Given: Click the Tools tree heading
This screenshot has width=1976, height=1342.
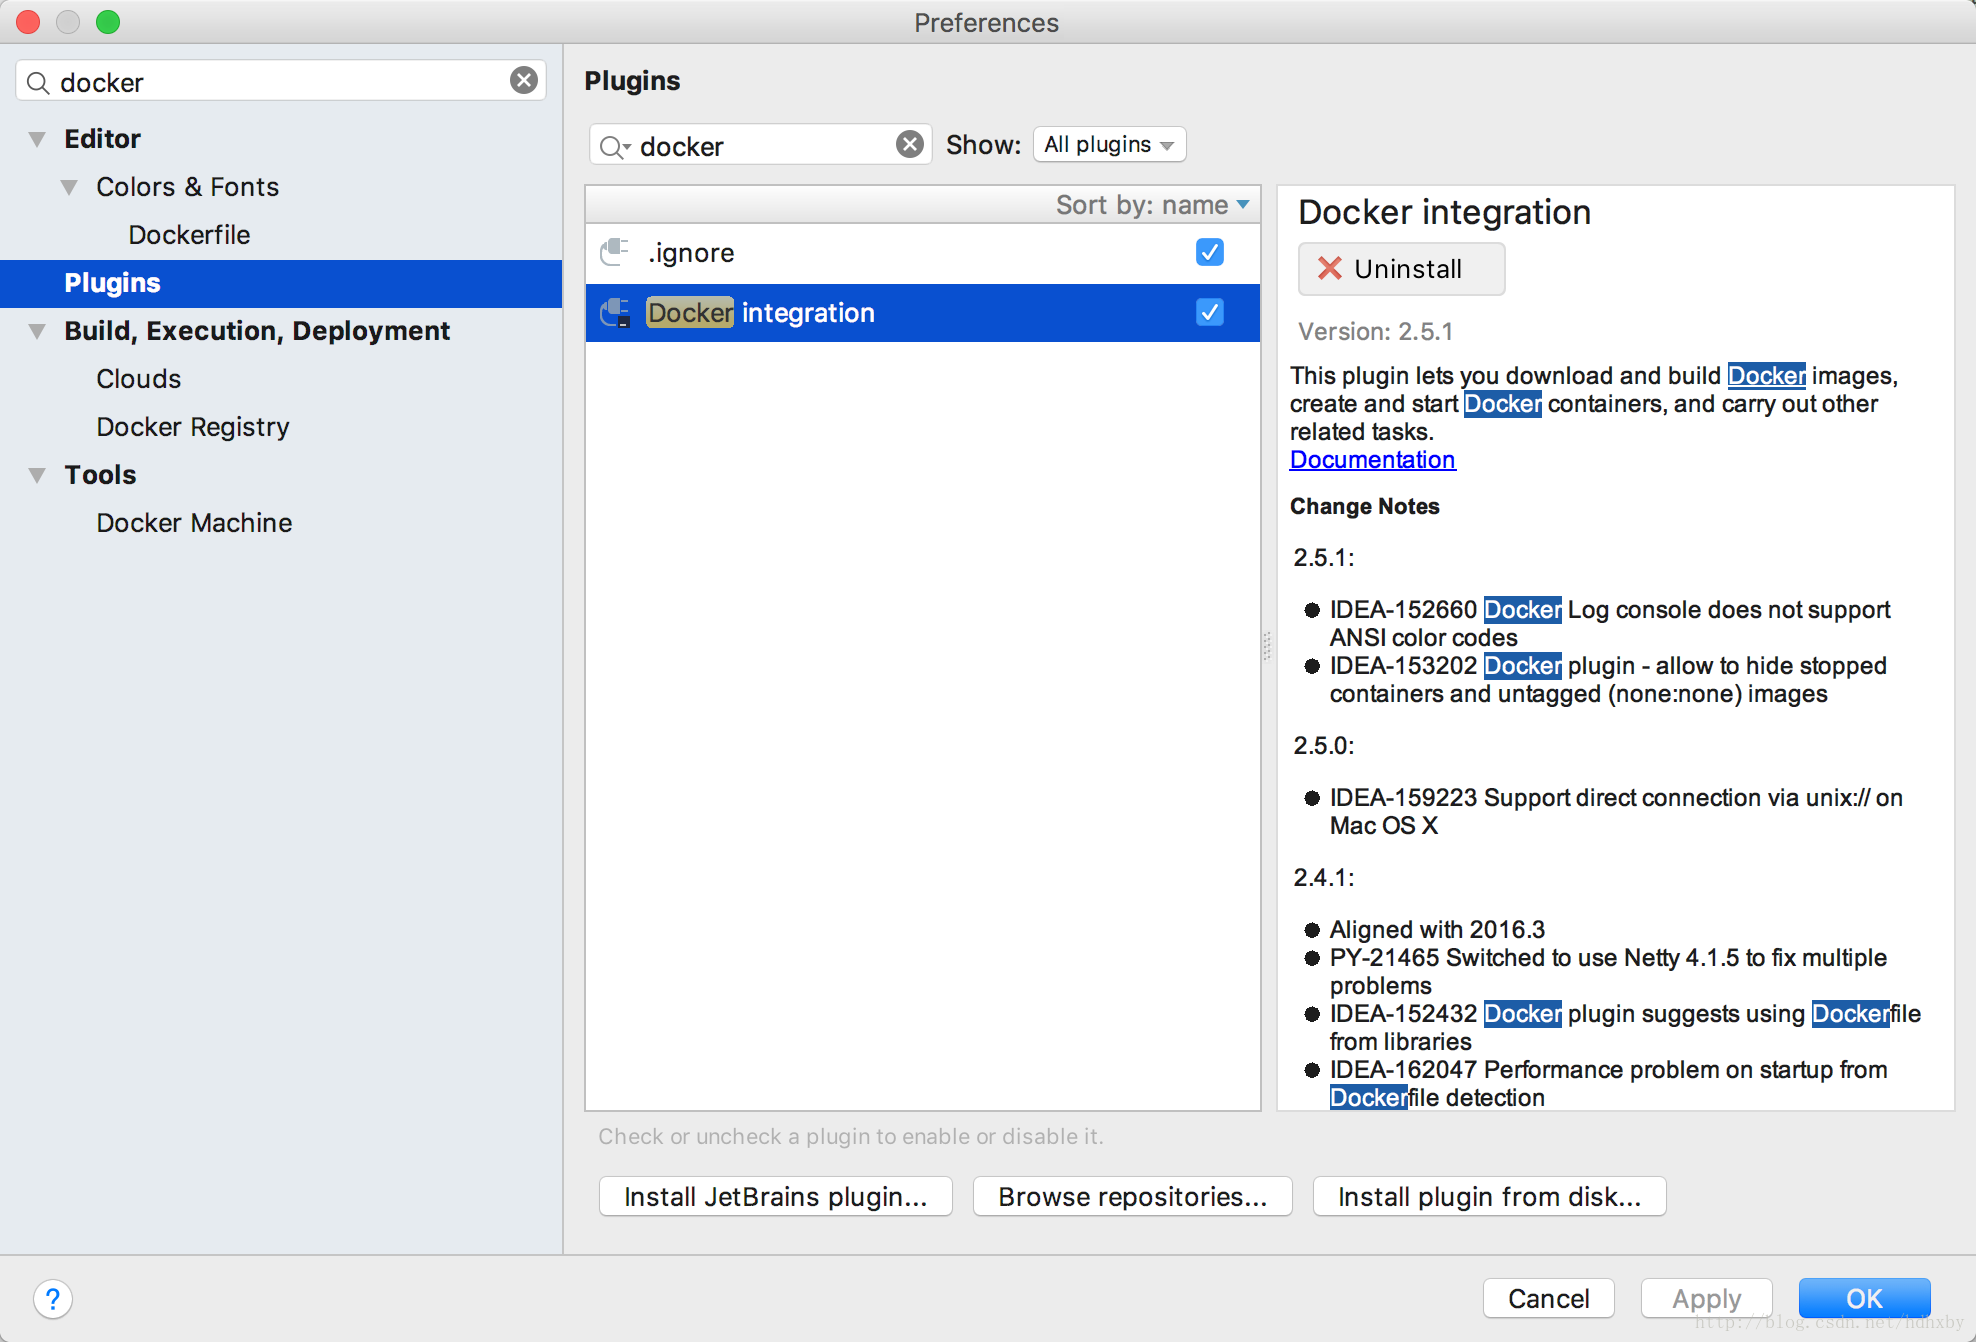Looking at the screenshot, I should [x=100, y=475].
